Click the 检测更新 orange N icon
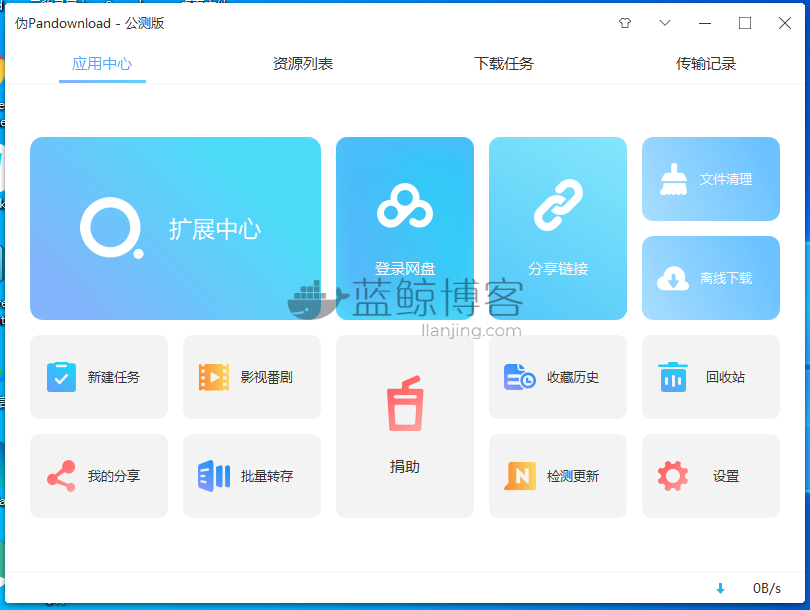Screen dimensions: 810x610 tap(520, 476)
